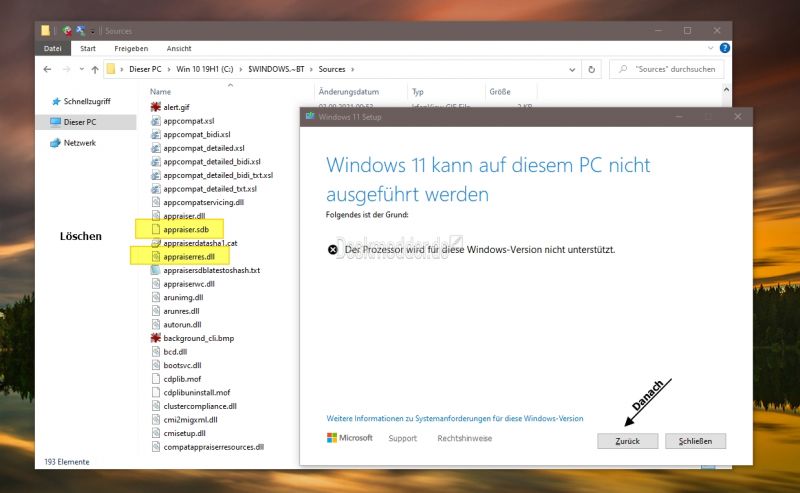Click the Explorer back arrow

[x=47, y=69]
